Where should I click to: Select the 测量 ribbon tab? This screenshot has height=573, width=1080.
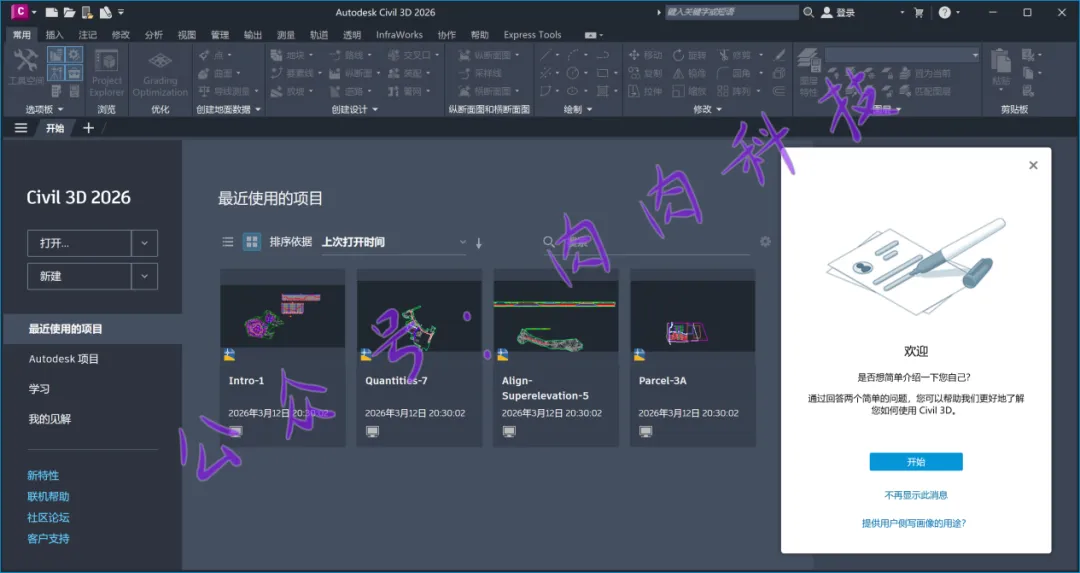(x=286, y=35)
